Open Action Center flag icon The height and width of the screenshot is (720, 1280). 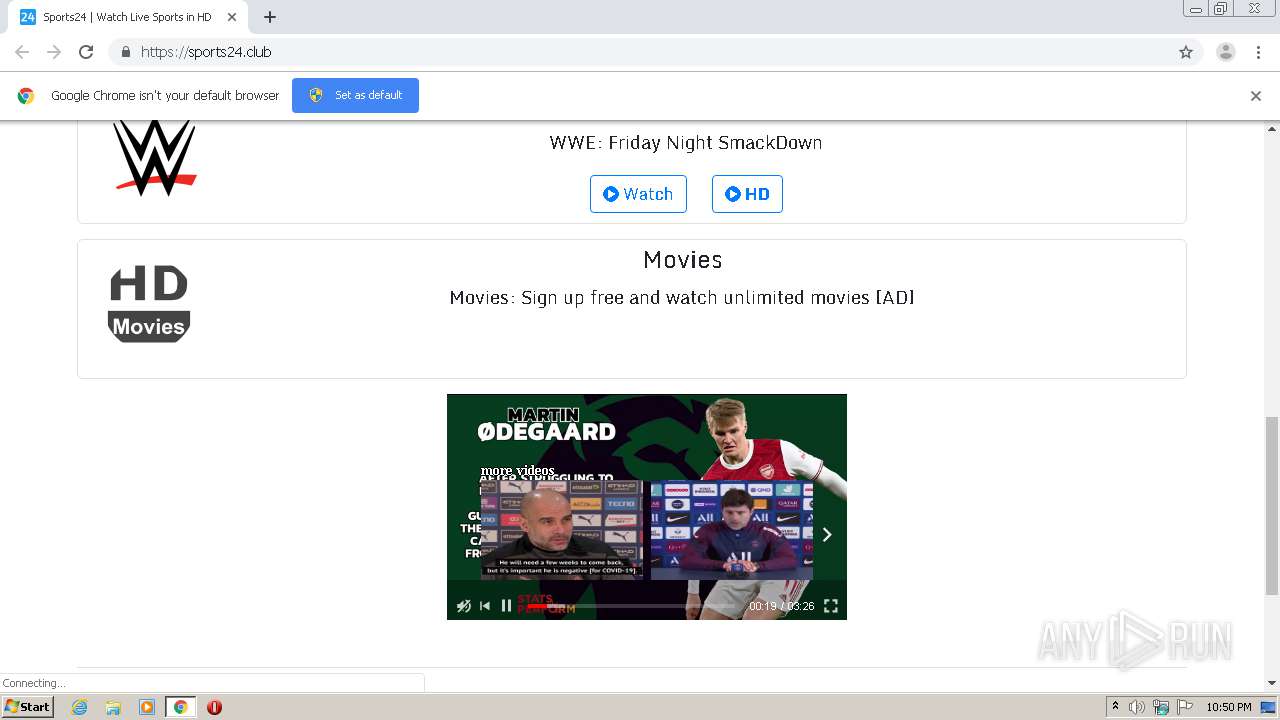(x=1185, y=707)
